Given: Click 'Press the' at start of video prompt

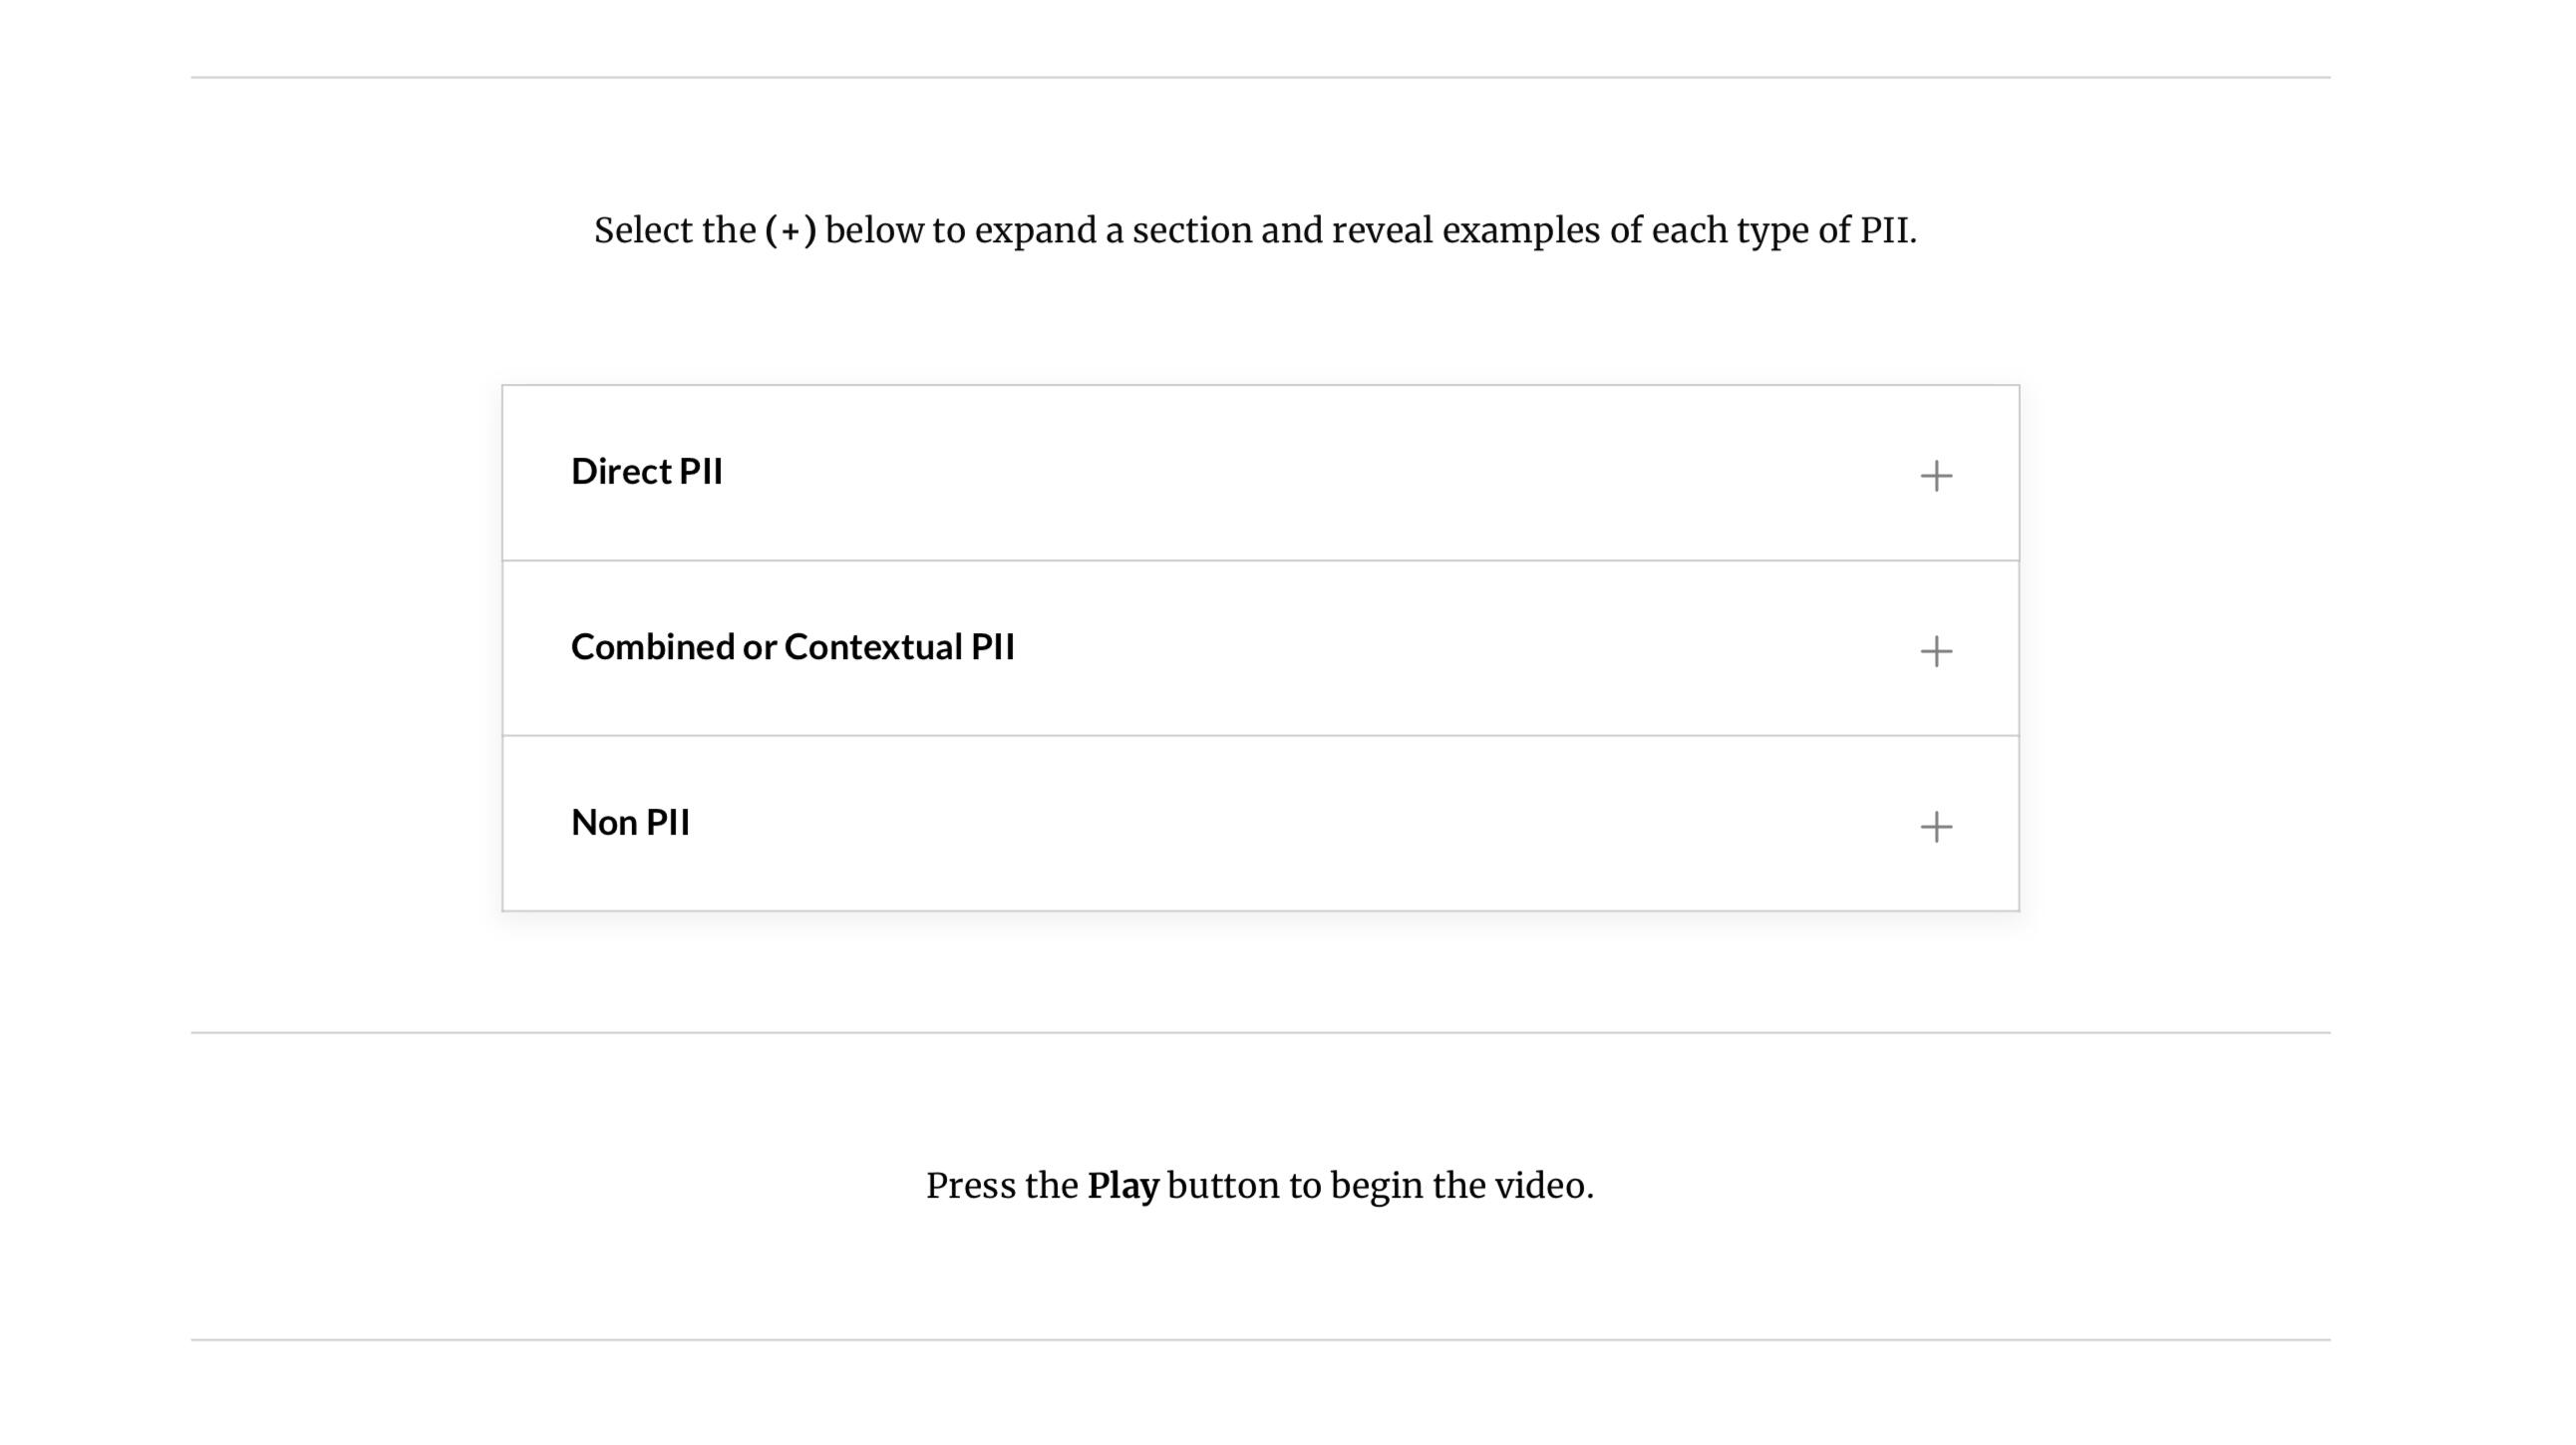Looking at the screenshot, I should point(1001,1186).
